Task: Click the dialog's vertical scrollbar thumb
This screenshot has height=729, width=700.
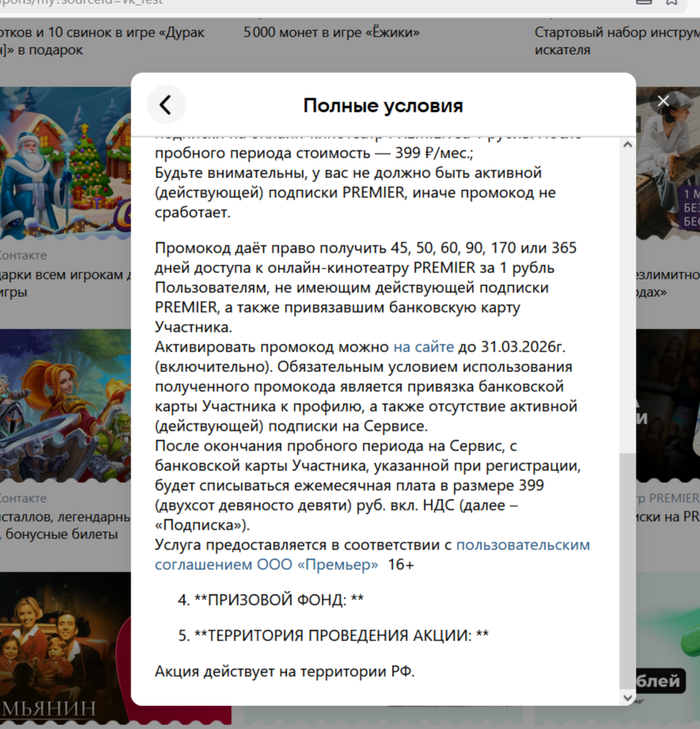Action: tap(627, 570)
